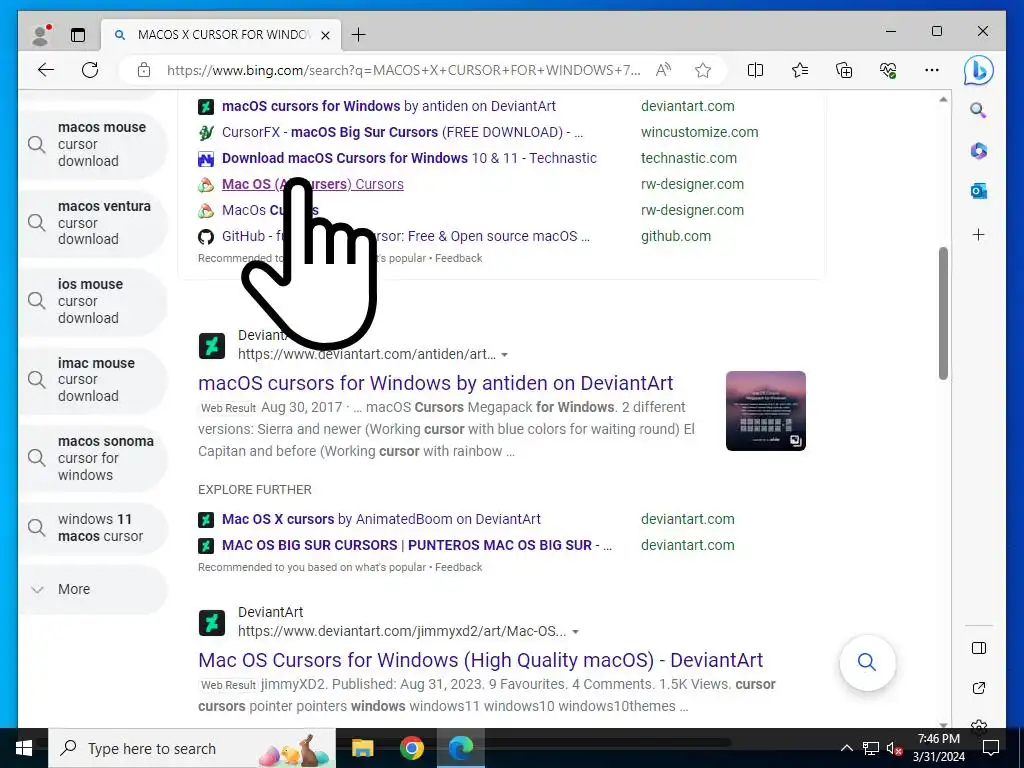Search 'macos mouse cursor download' suggestion

click(x=93, y=144)
